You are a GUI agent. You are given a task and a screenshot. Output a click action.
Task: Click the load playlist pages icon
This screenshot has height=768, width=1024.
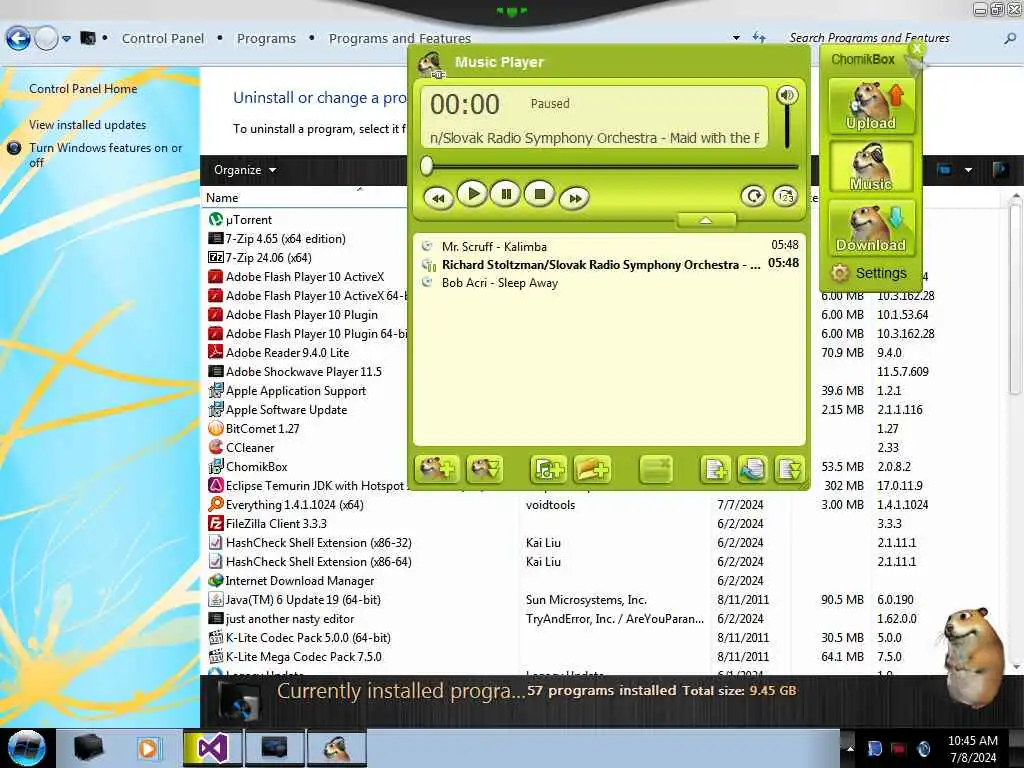coord(752,469)
